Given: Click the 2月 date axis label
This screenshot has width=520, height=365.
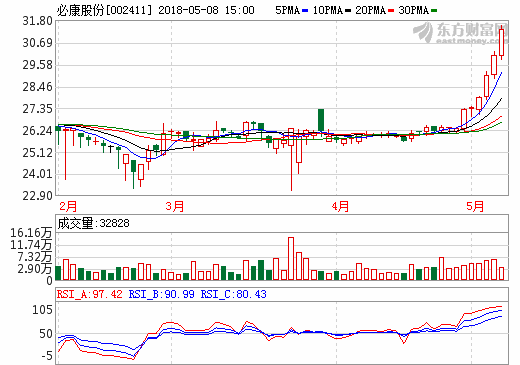Looking at the screenshot, I should pyautogui.click(x=68, y=206).
